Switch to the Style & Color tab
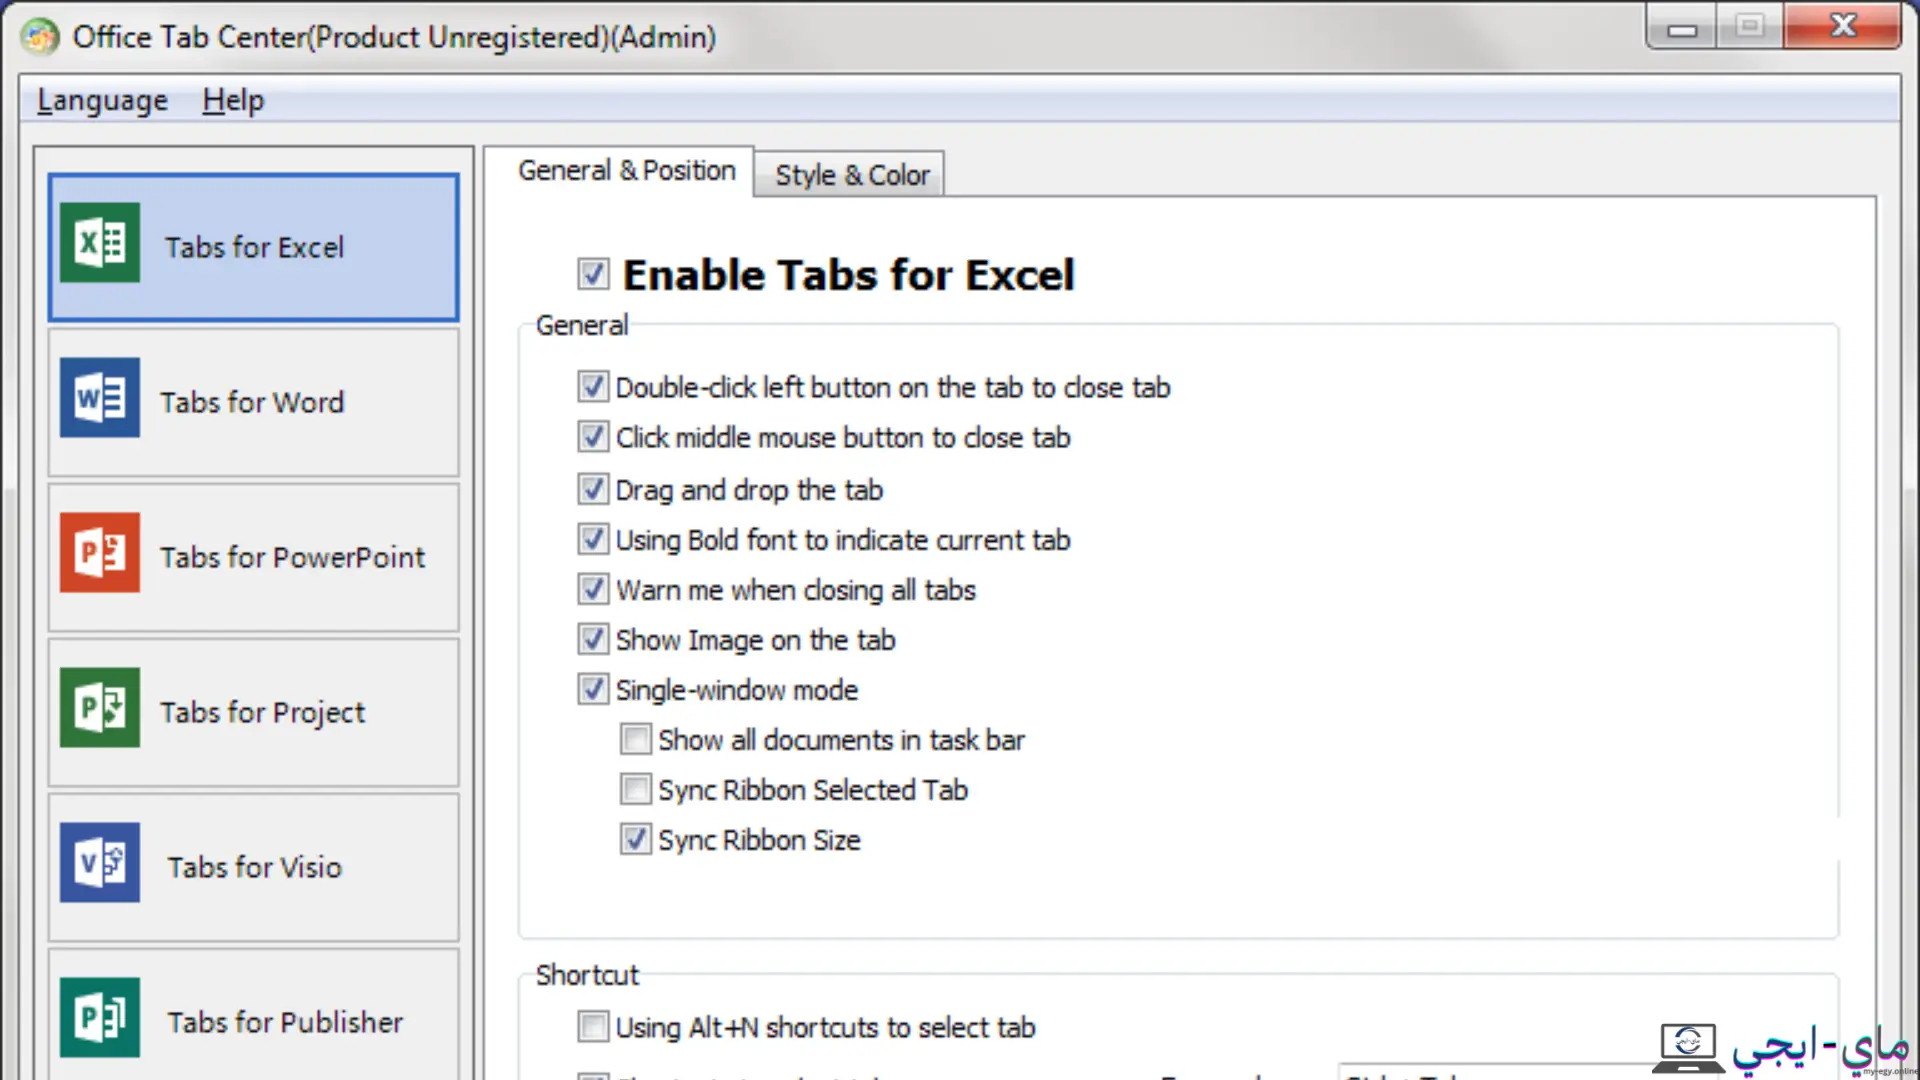The width and height of the screenshot is (1920, 1080). 851,175
